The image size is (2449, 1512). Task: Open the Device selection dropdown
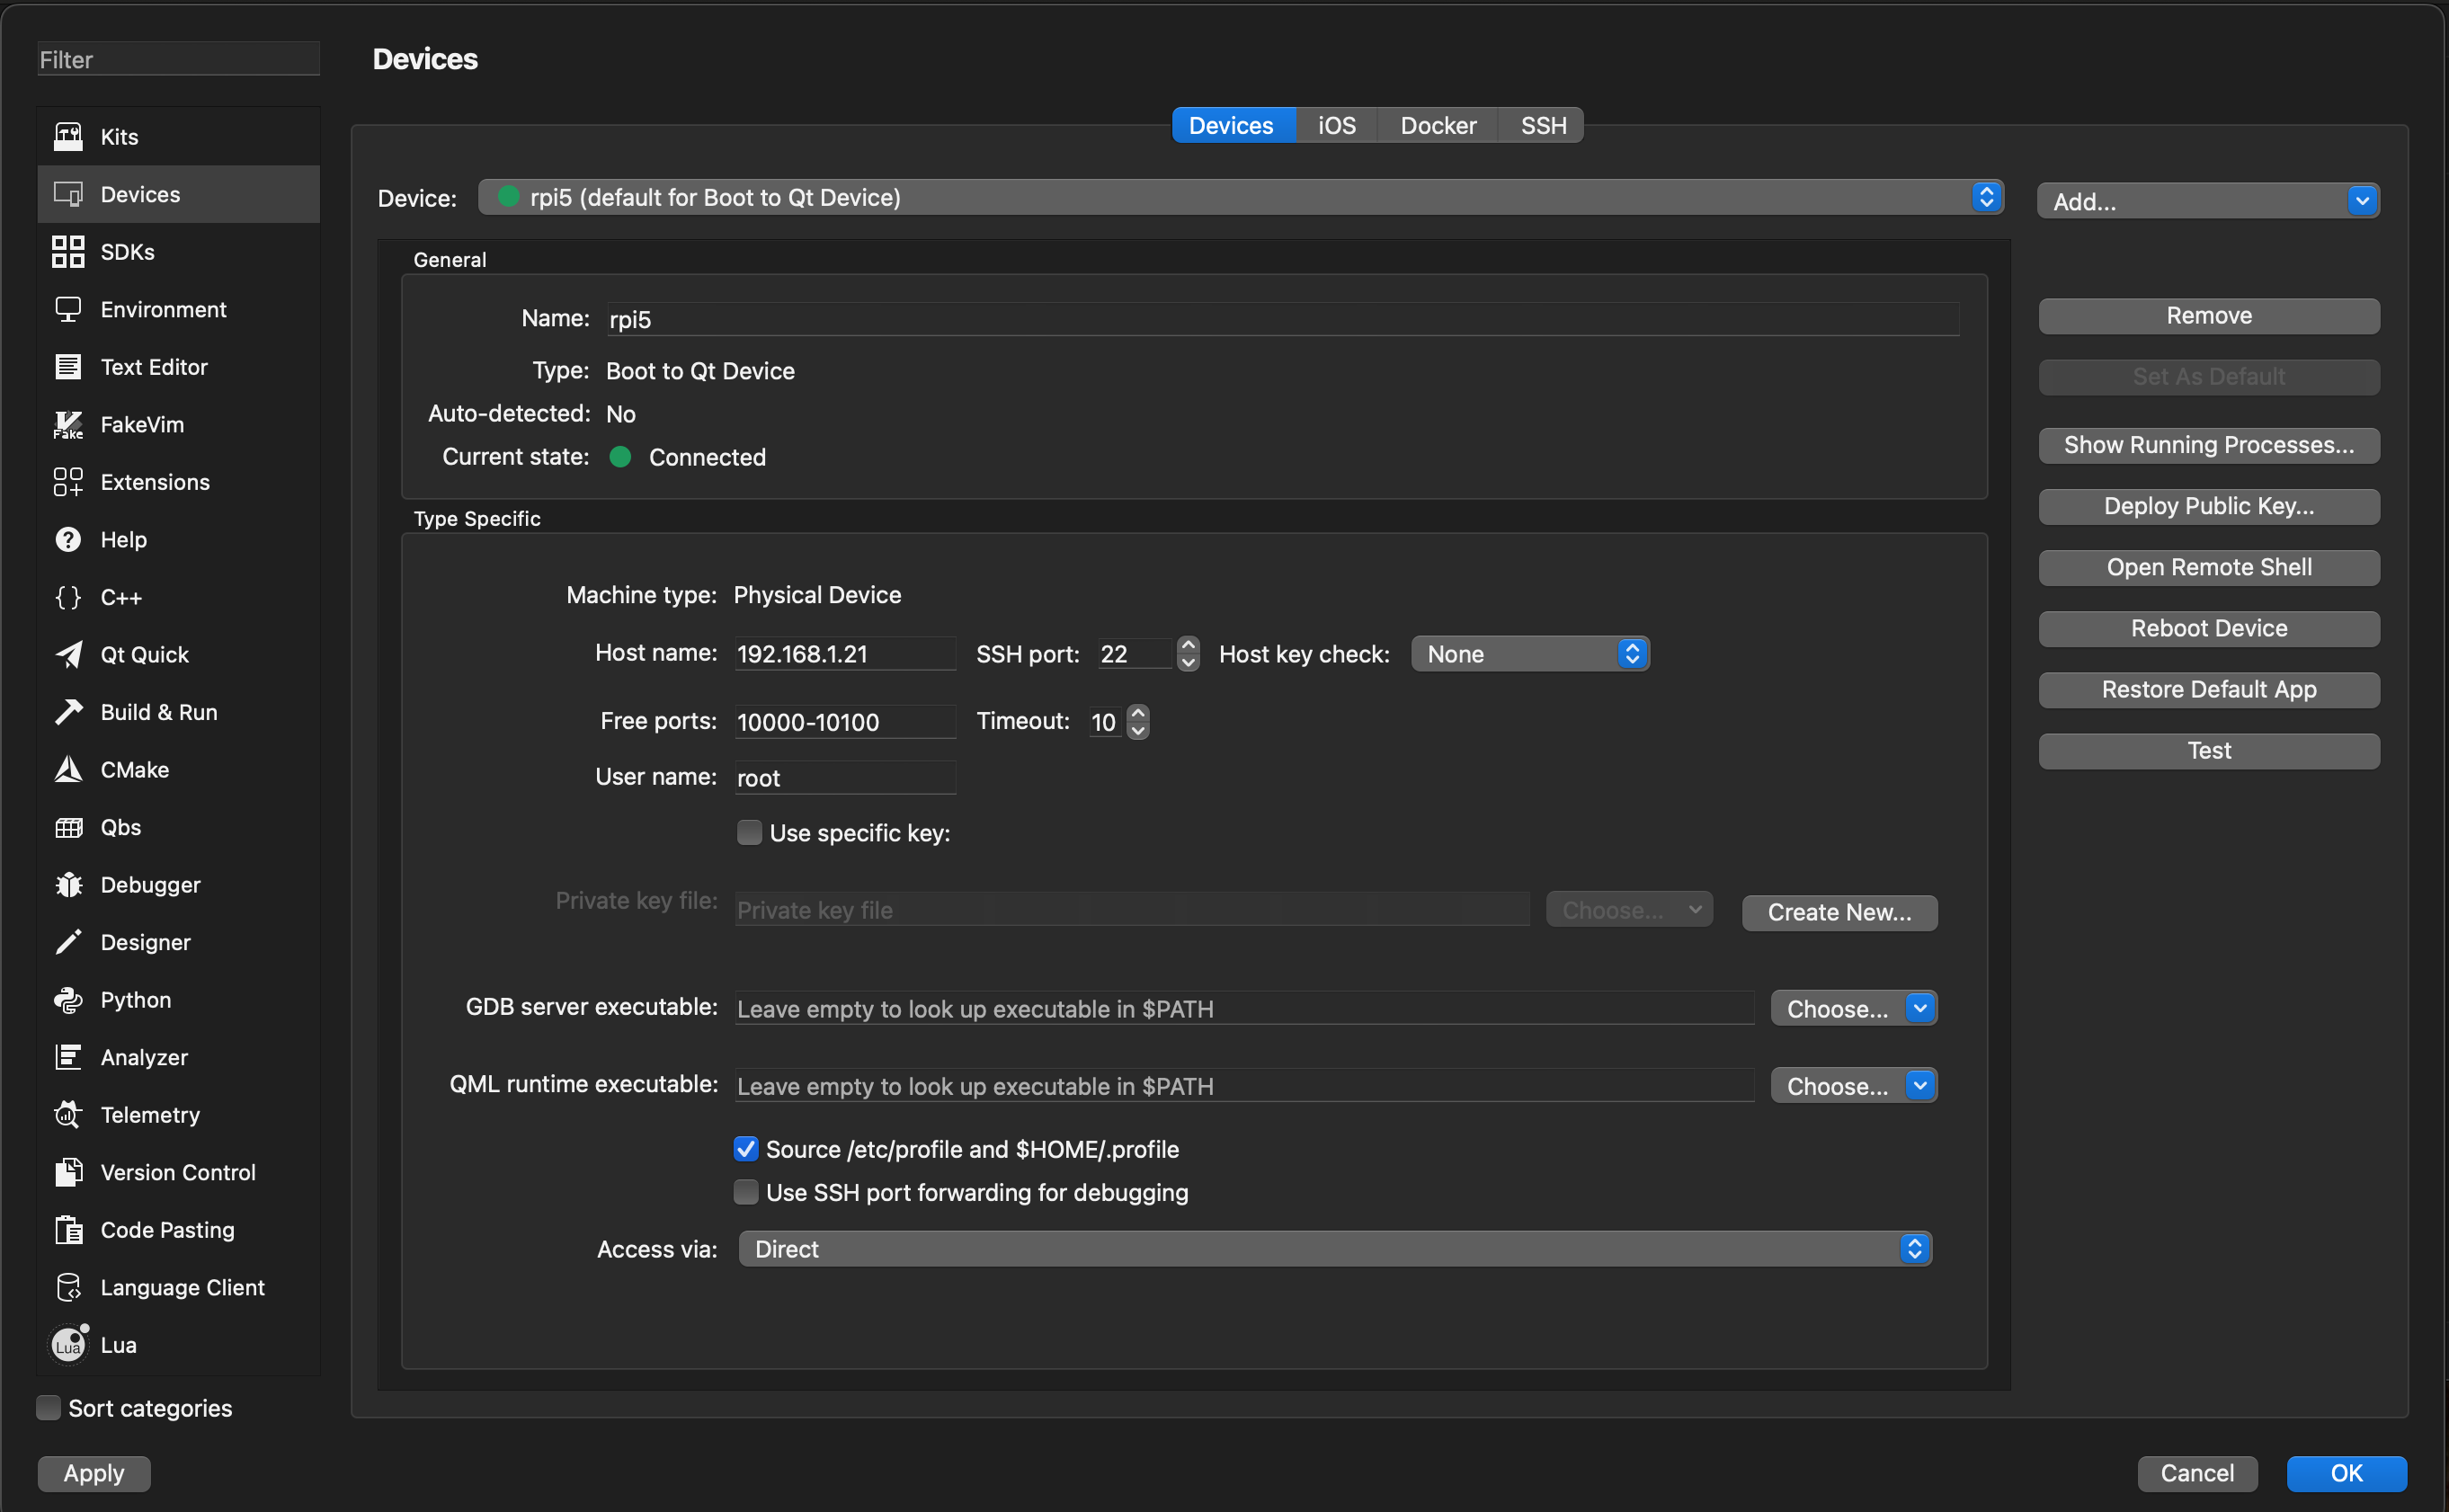click(x=1241, y=197)
